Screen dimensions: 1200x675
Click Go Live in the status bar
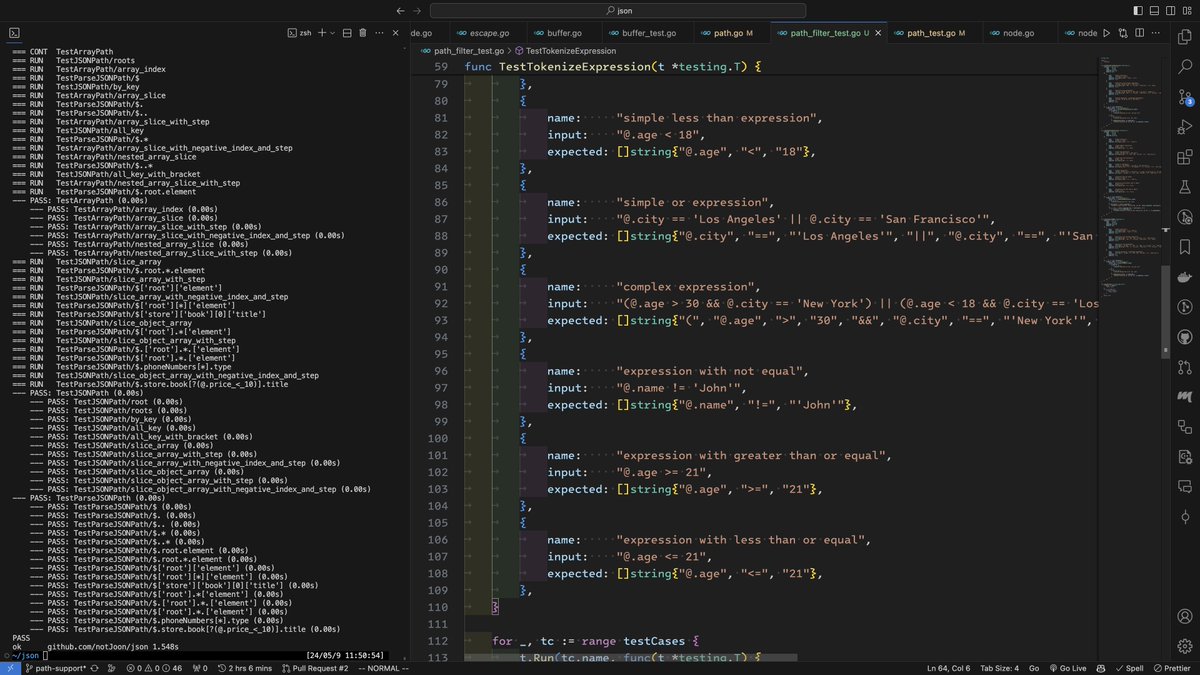1067,668
